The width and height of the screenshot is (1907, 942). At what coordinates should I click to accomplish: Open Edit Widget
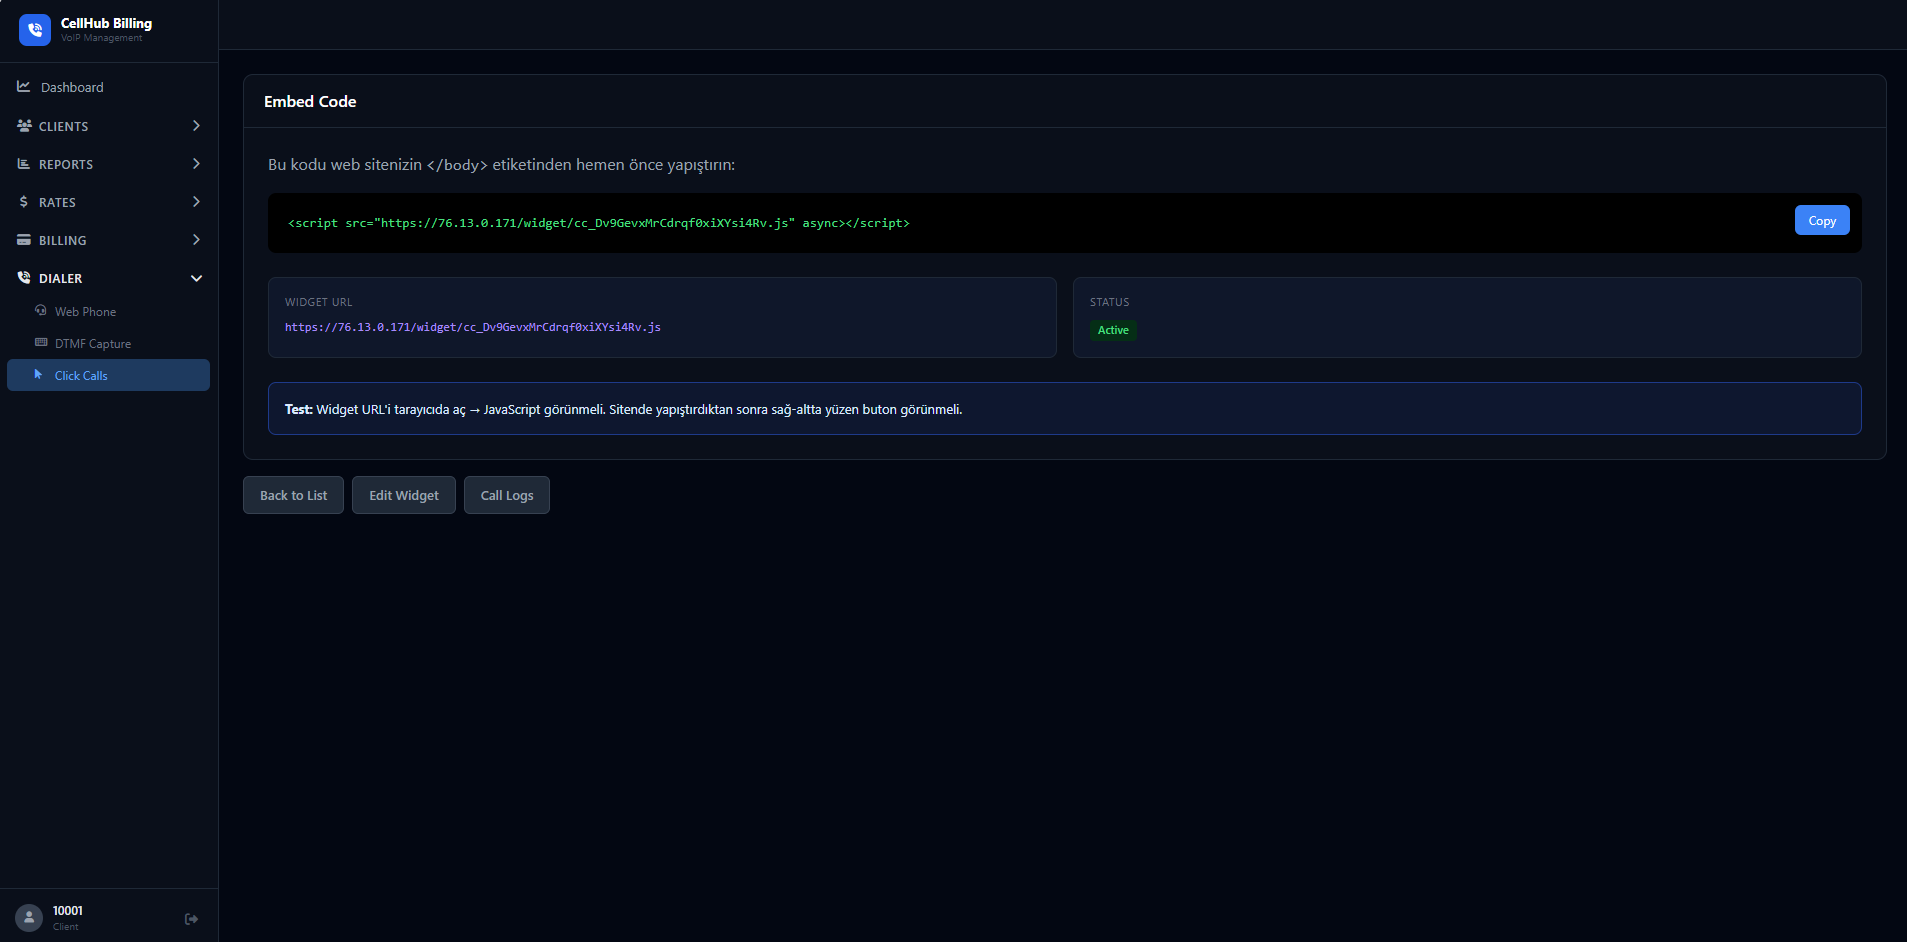(x=404, y=495)
